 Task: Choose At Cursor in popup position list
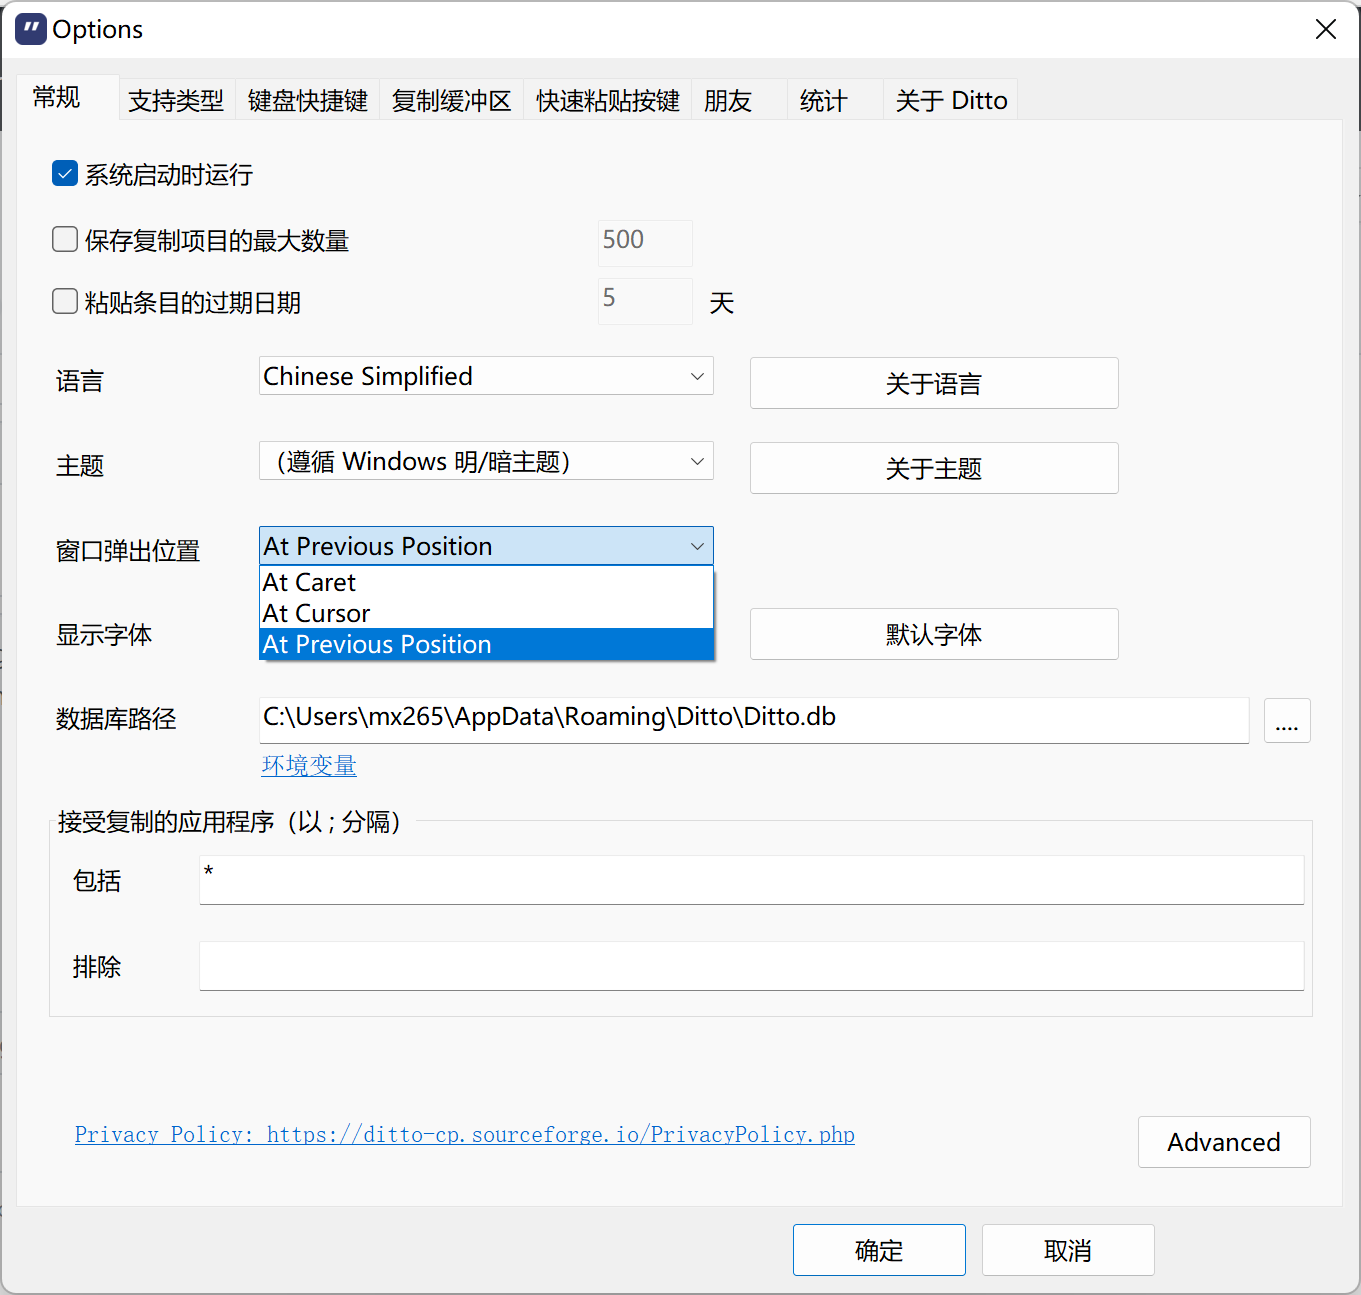486,613
